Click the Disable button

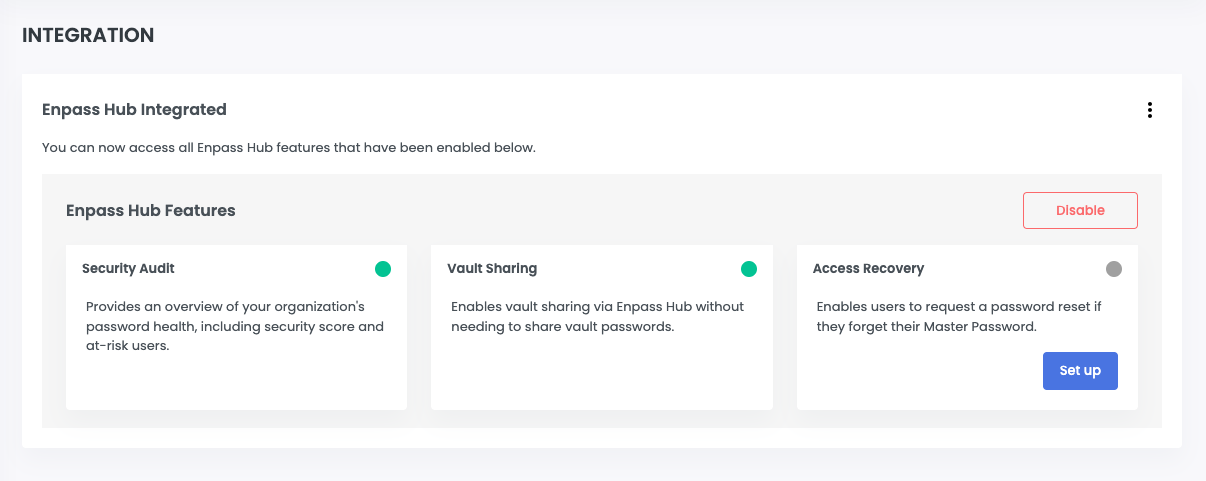tap(1080, 211)
